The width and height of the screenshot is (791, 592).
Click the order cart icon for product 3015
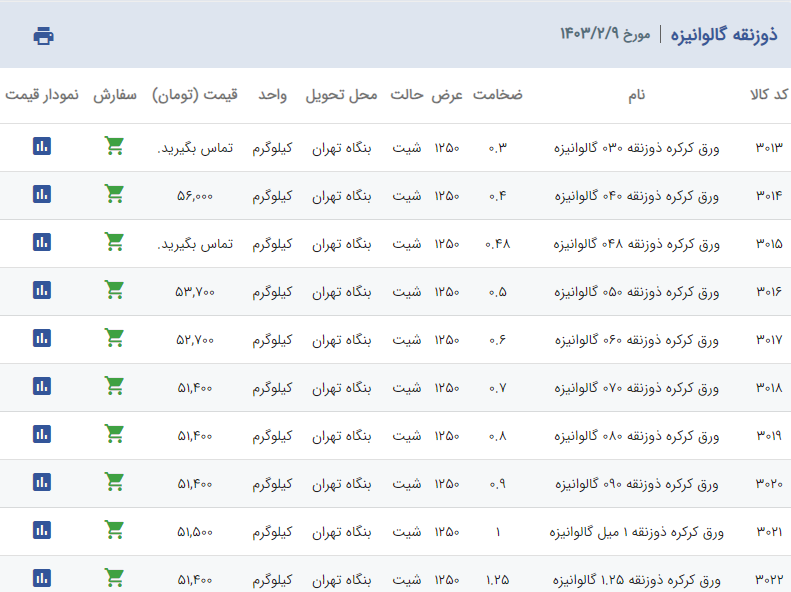click(x=114, y=242)
